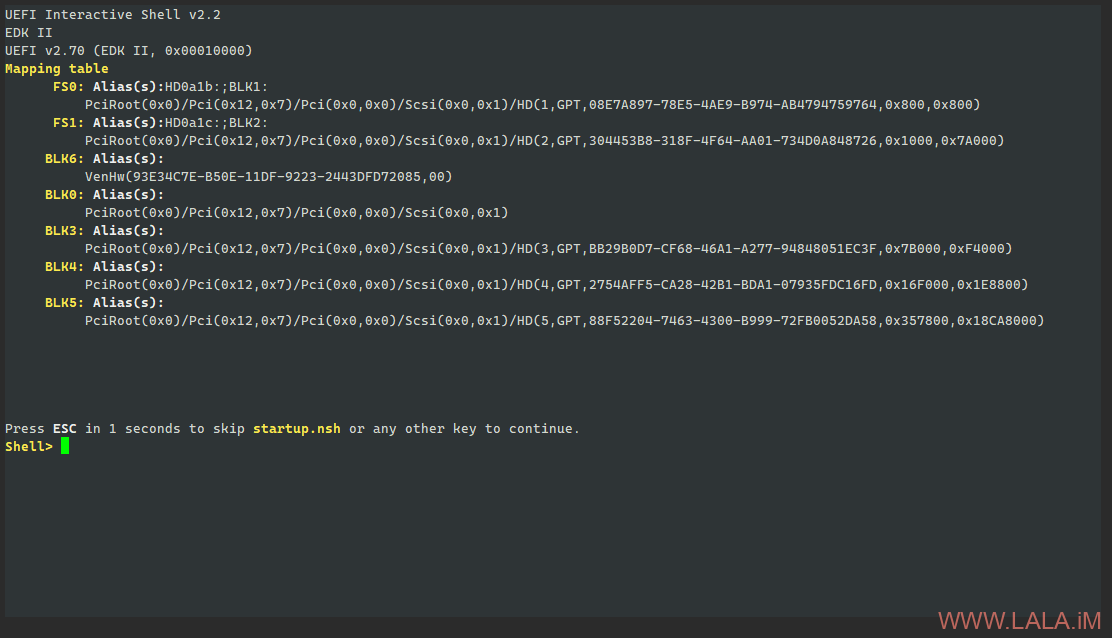Click the BLK5: mapping label
This screenshot has height=638, width=1112.
(65, 303)
